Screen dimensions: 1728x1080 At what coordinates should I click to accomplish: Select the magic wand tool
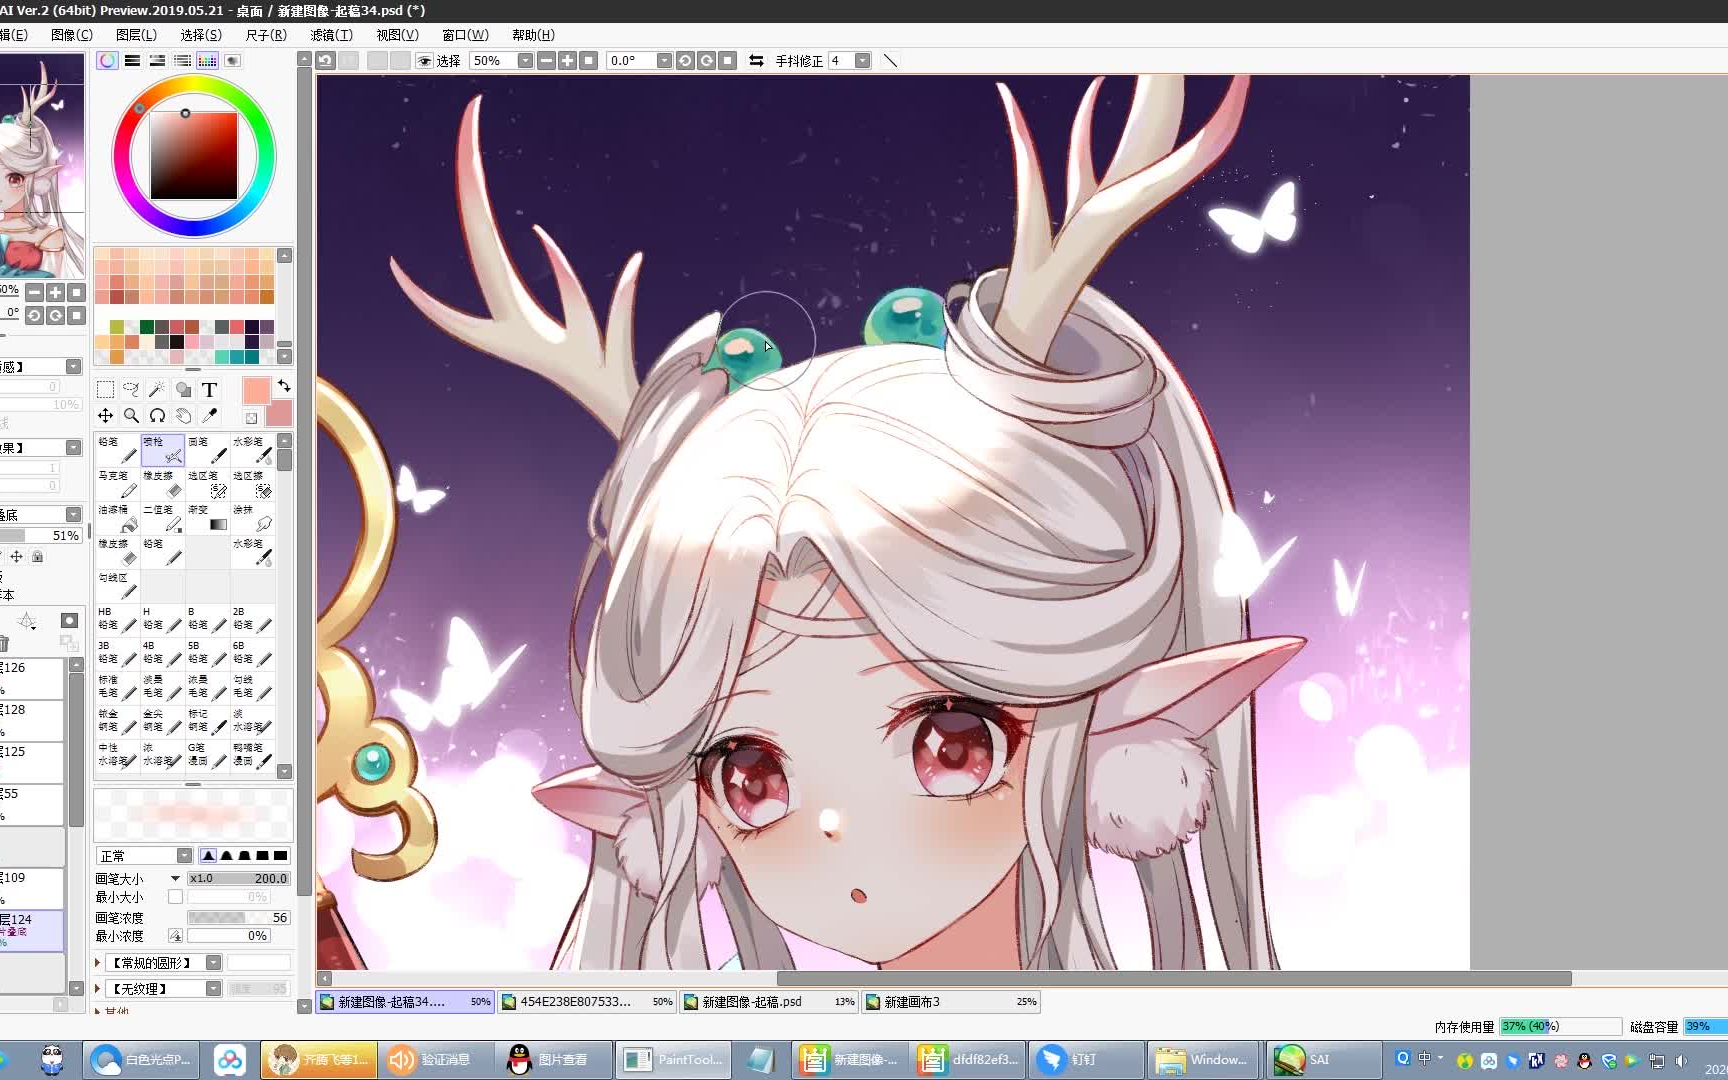157,390
